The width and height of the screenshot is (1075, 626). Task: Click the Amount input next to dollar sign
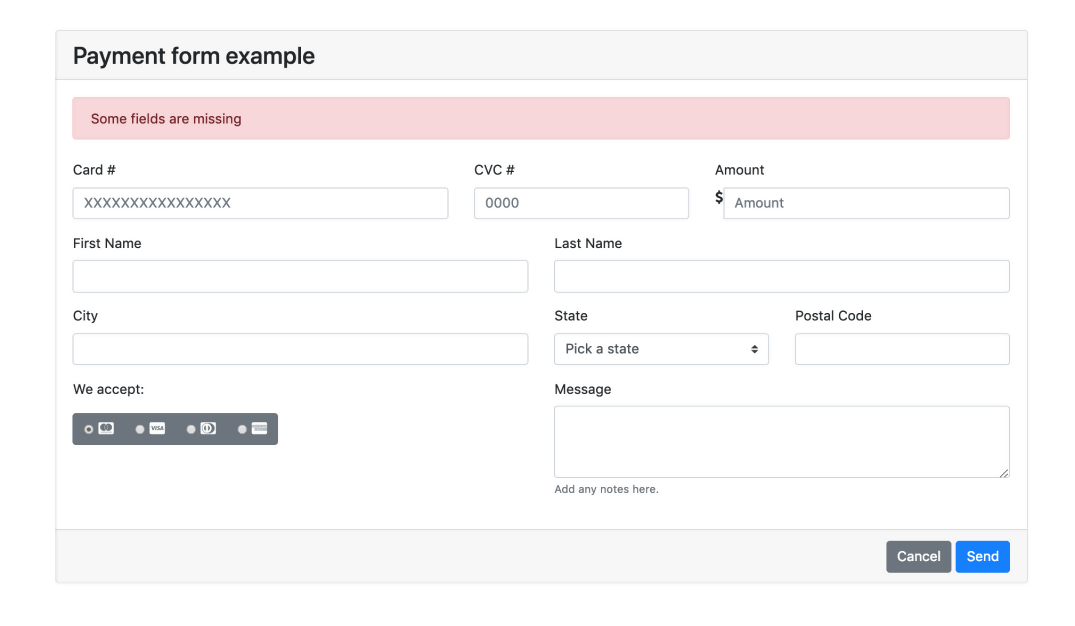(866, 203)
